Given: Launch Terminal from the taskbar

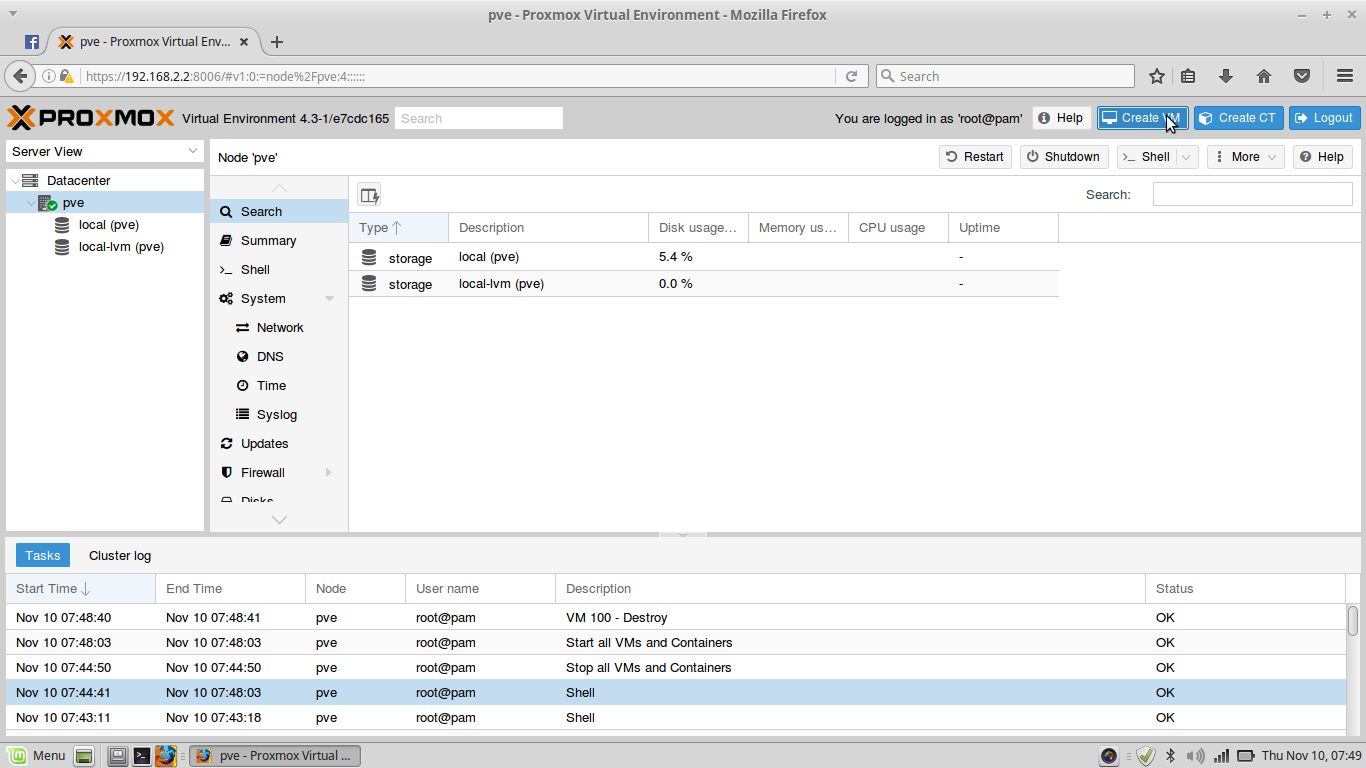Looking at the screenshot, I should [x=142, y=756].
